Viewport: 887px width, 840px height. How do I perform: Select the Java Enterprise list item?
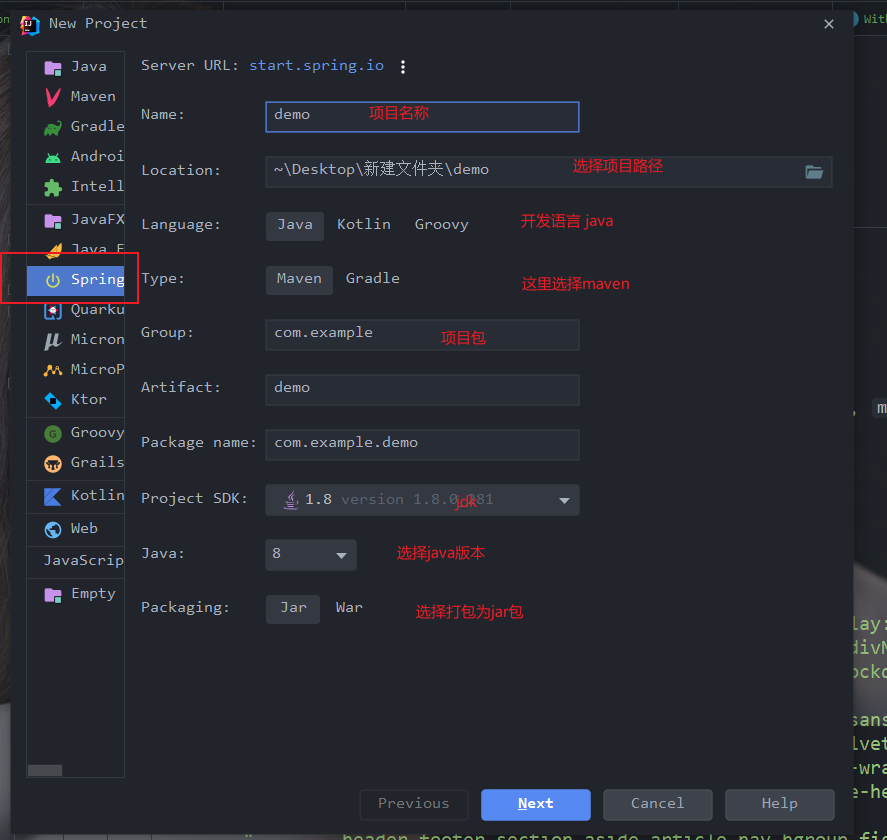[x=76, y=249]
